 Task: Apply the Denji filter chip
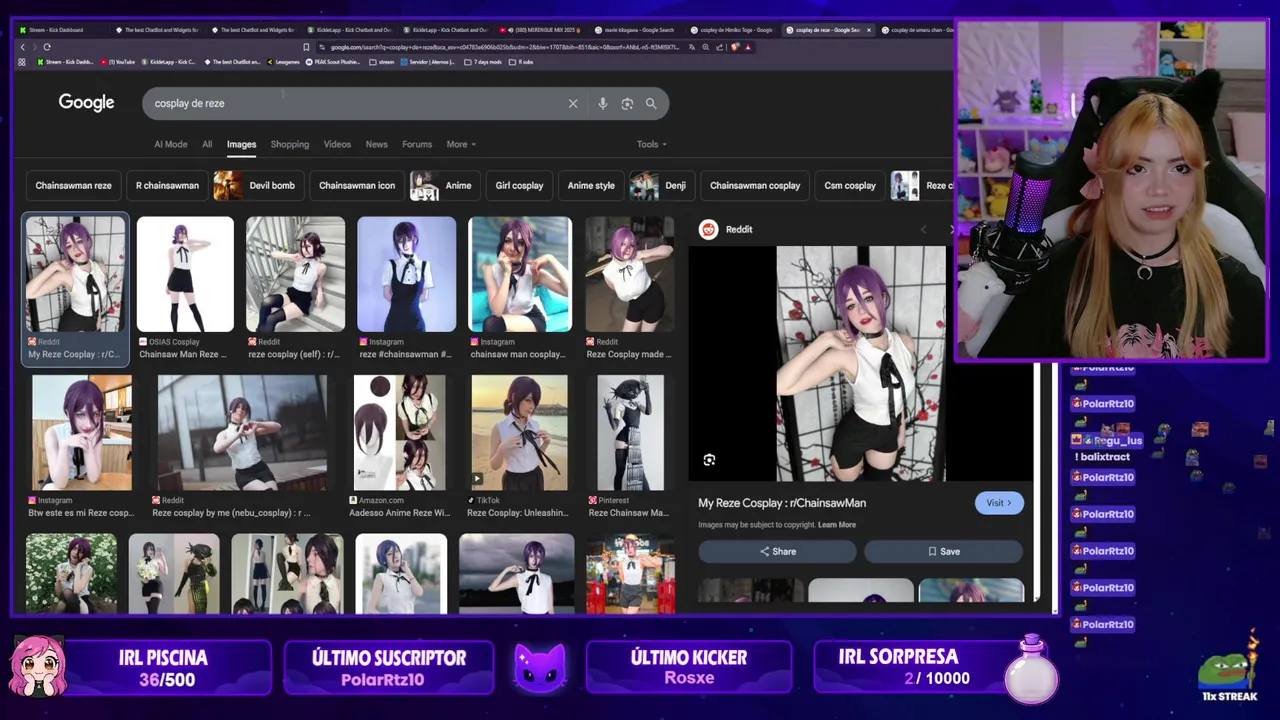point(662,185)
